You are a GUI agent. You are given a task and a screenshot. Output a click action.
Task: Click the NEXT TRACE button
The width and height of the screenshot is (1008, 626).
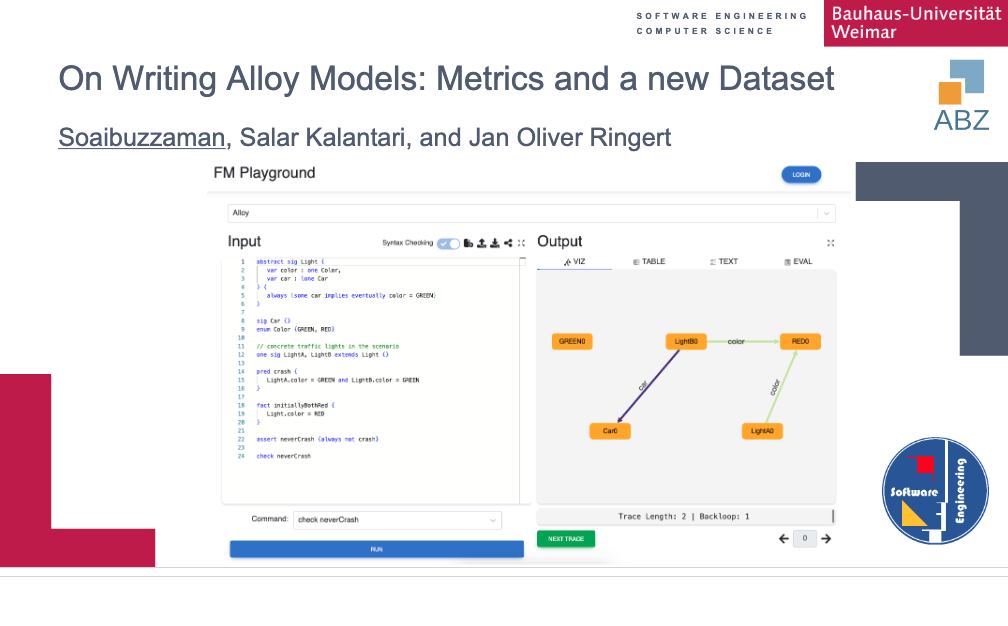click(x=565, y=538)
